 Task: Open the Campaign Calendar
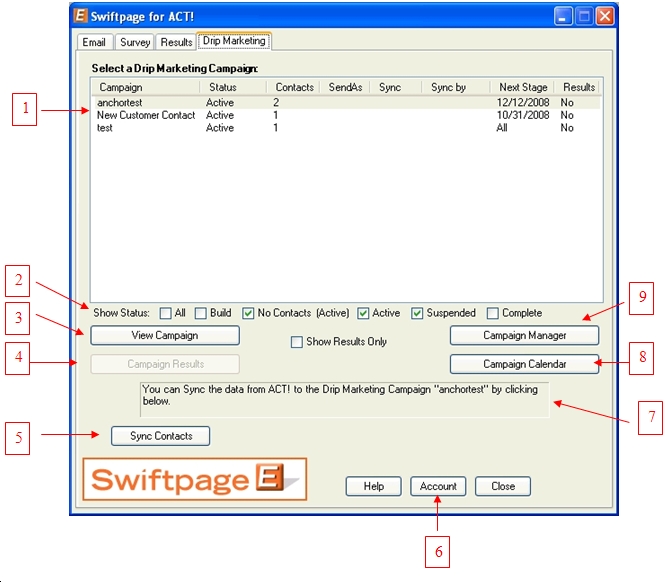coord(524,364)
